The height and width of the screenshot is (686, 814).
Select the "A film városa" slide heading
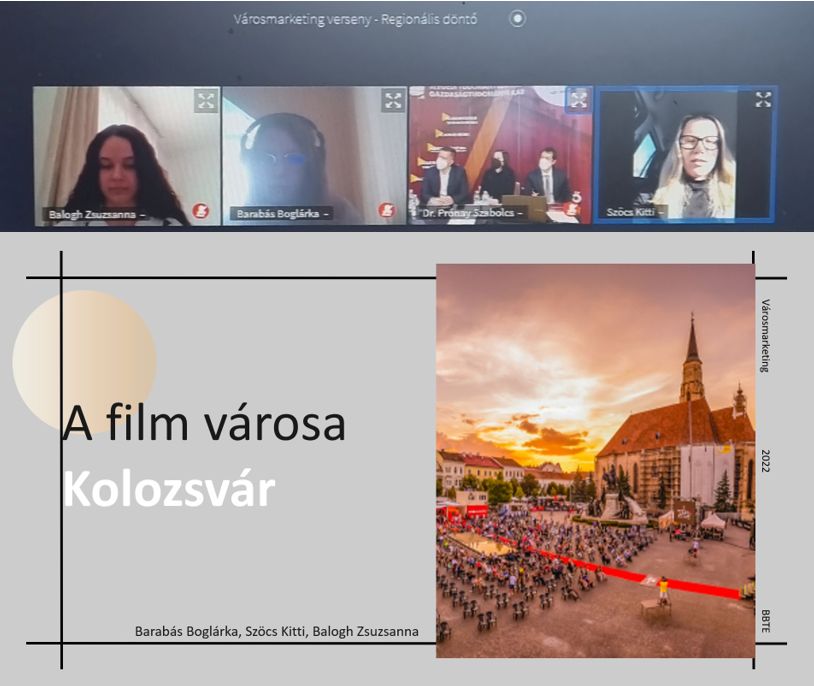pos(205,424)
